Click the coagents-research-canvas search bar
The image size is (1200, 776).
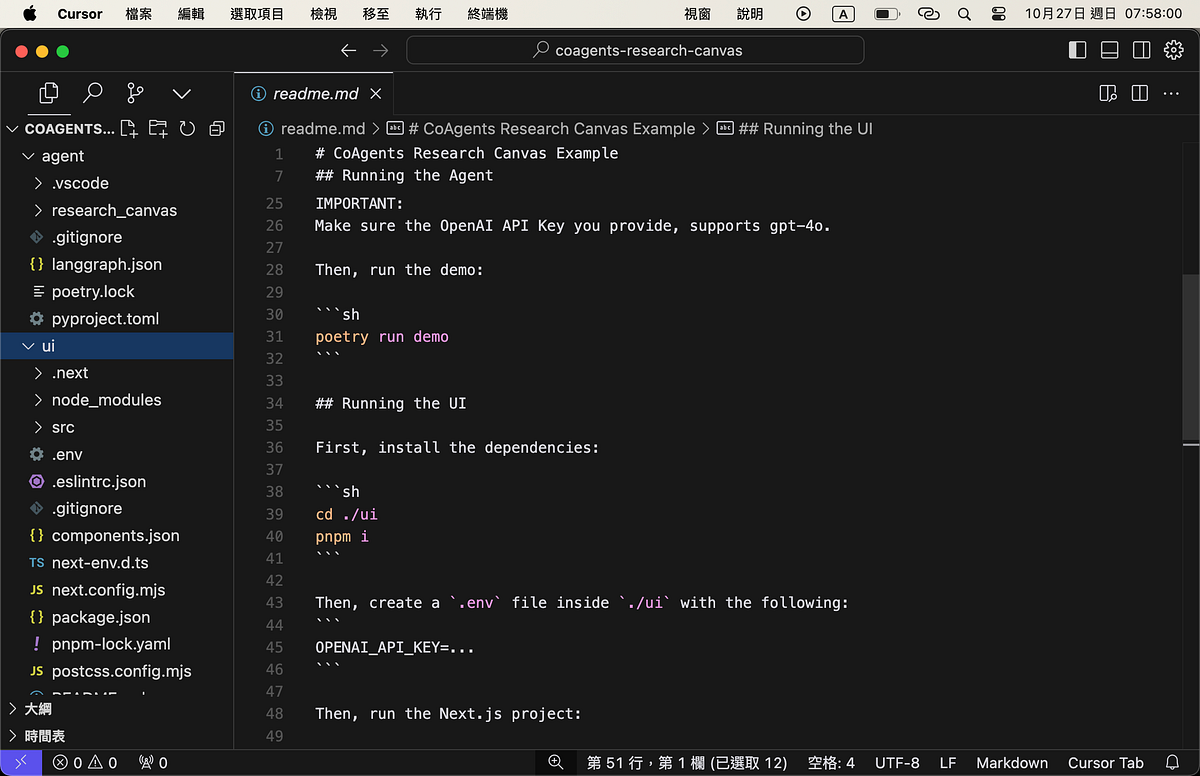pyautogui.click(x=634, y=50)
